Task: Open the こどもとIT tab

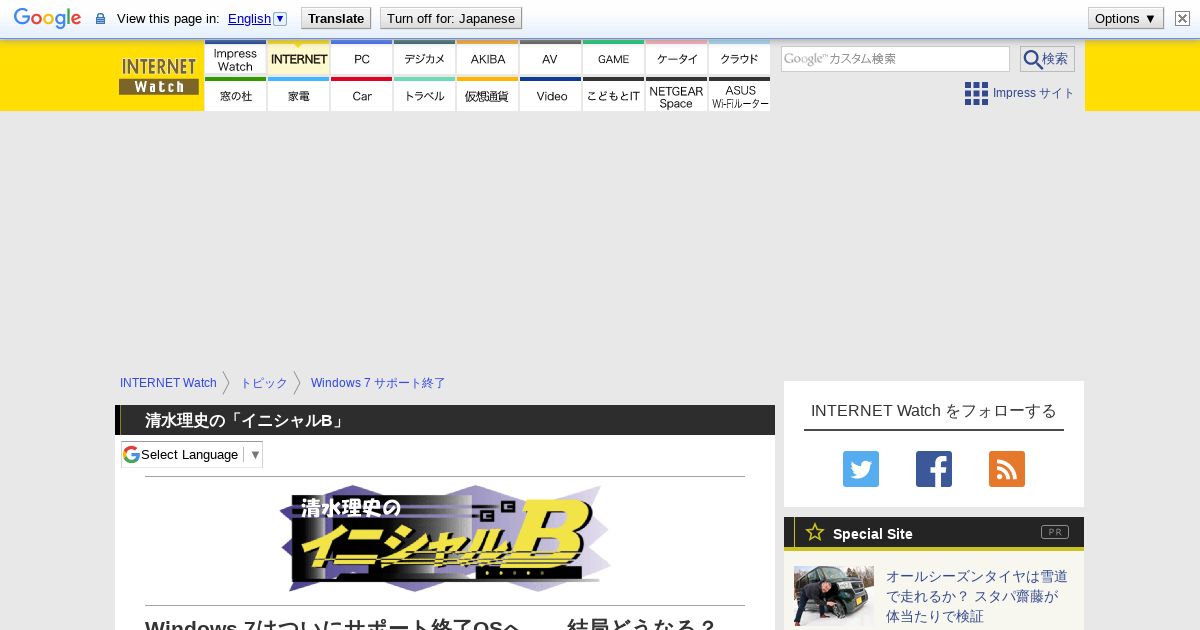Action: pos(613,95)
